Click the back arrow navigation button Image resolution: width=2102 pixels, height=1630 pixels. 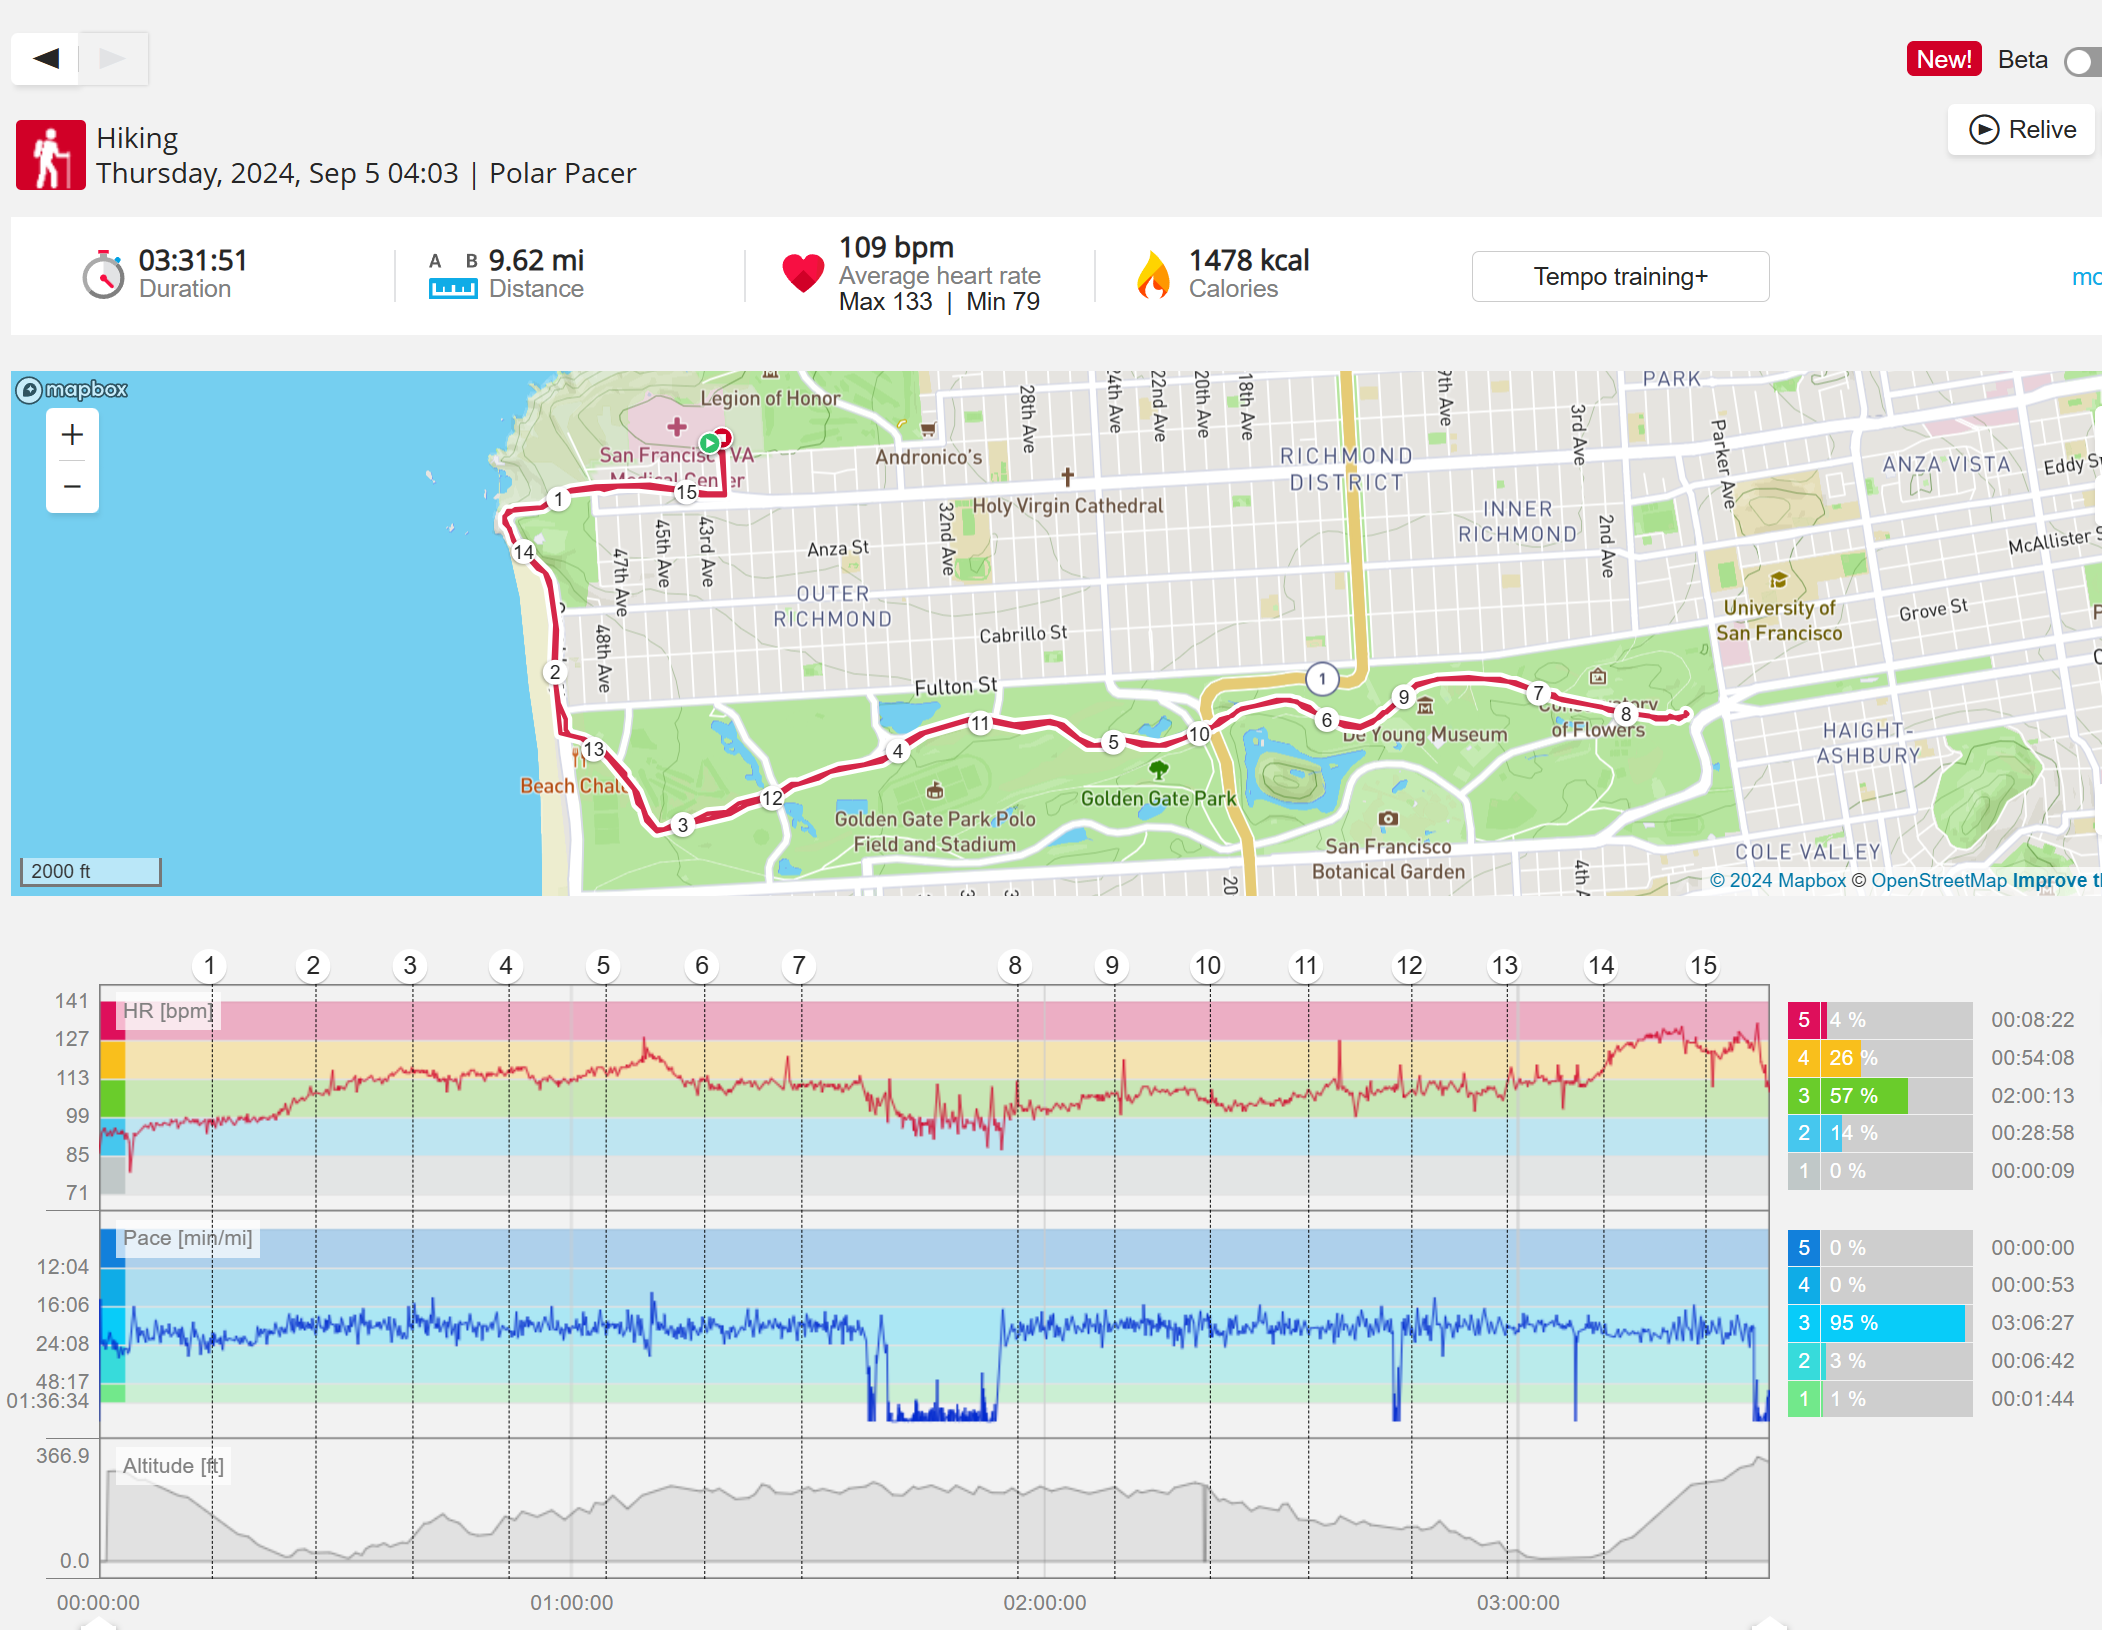(x=46, y=58)
